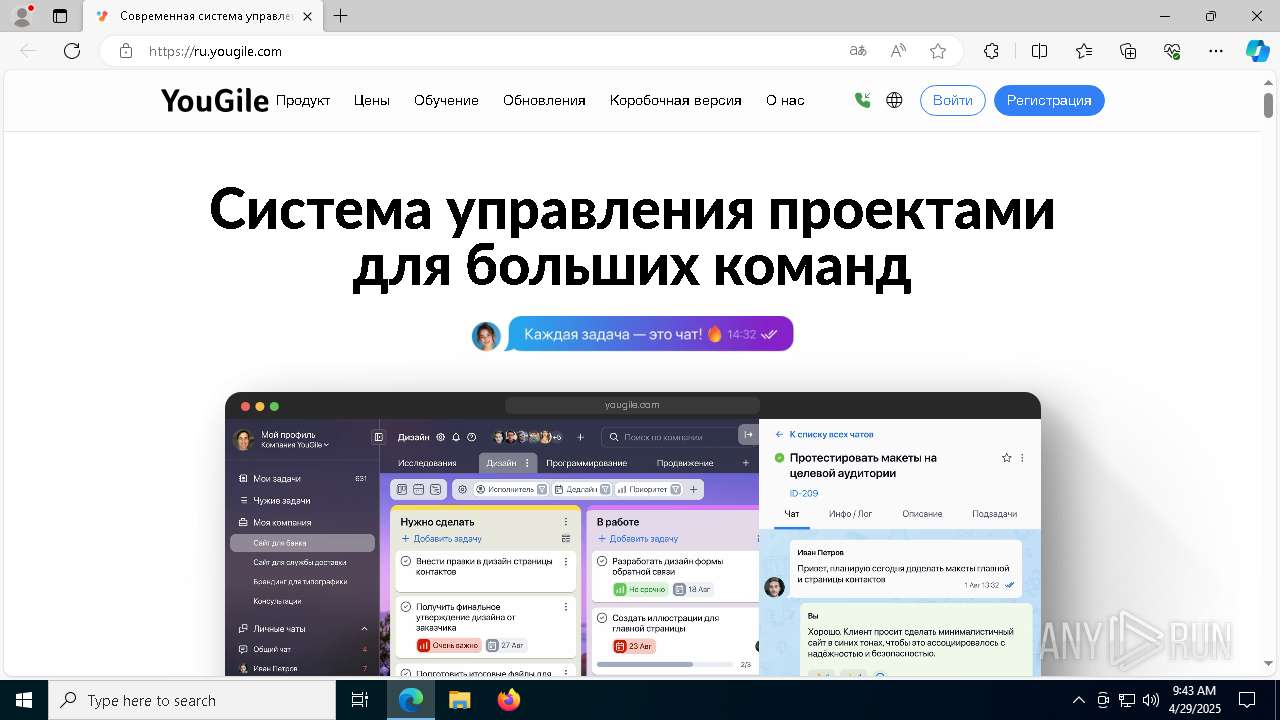The width and height of the screenshot is (1280, 720).
Task: Open Коробочная версия page
Action: tap(676, 100)
